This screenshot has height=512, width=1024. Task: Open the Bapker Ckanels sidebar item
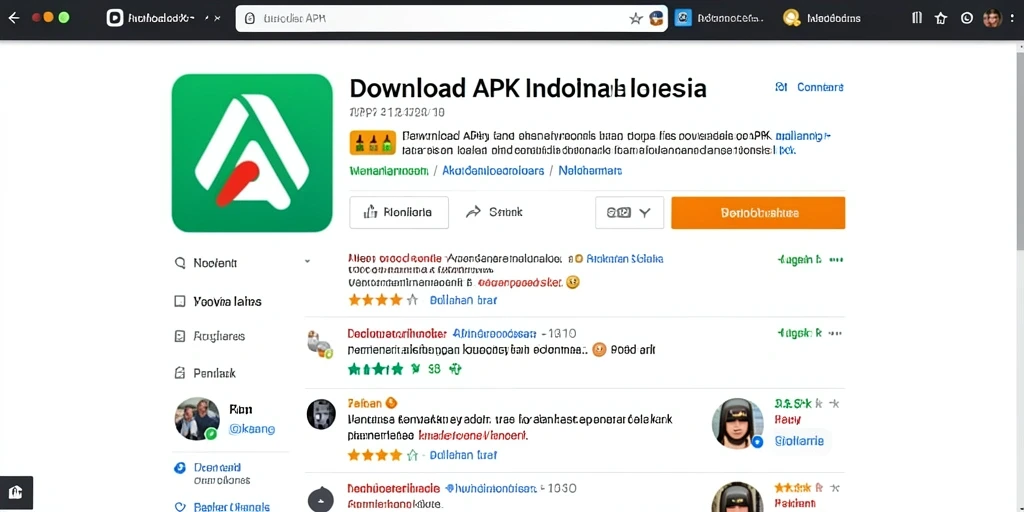coord(223,507)
